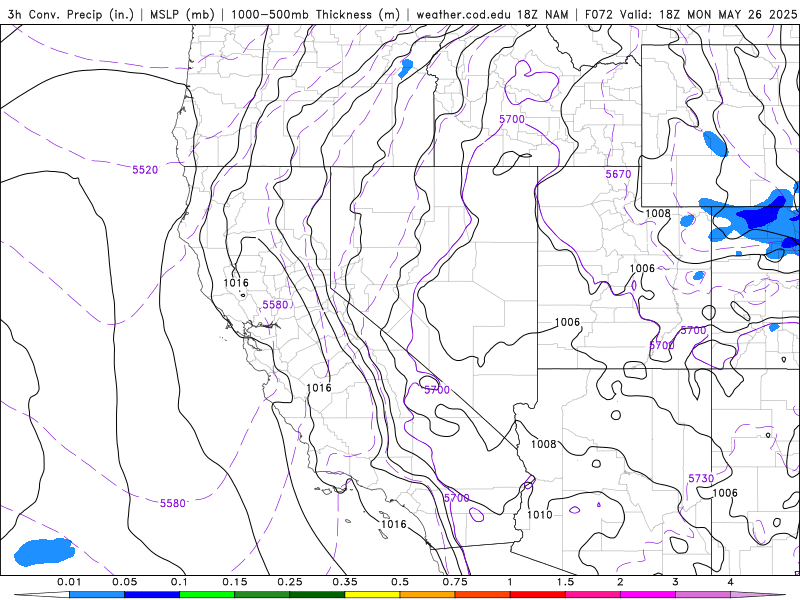Click the 'MSLP (mb)' title text
Screen dimensions: 800x600
(x=182, y=14)
